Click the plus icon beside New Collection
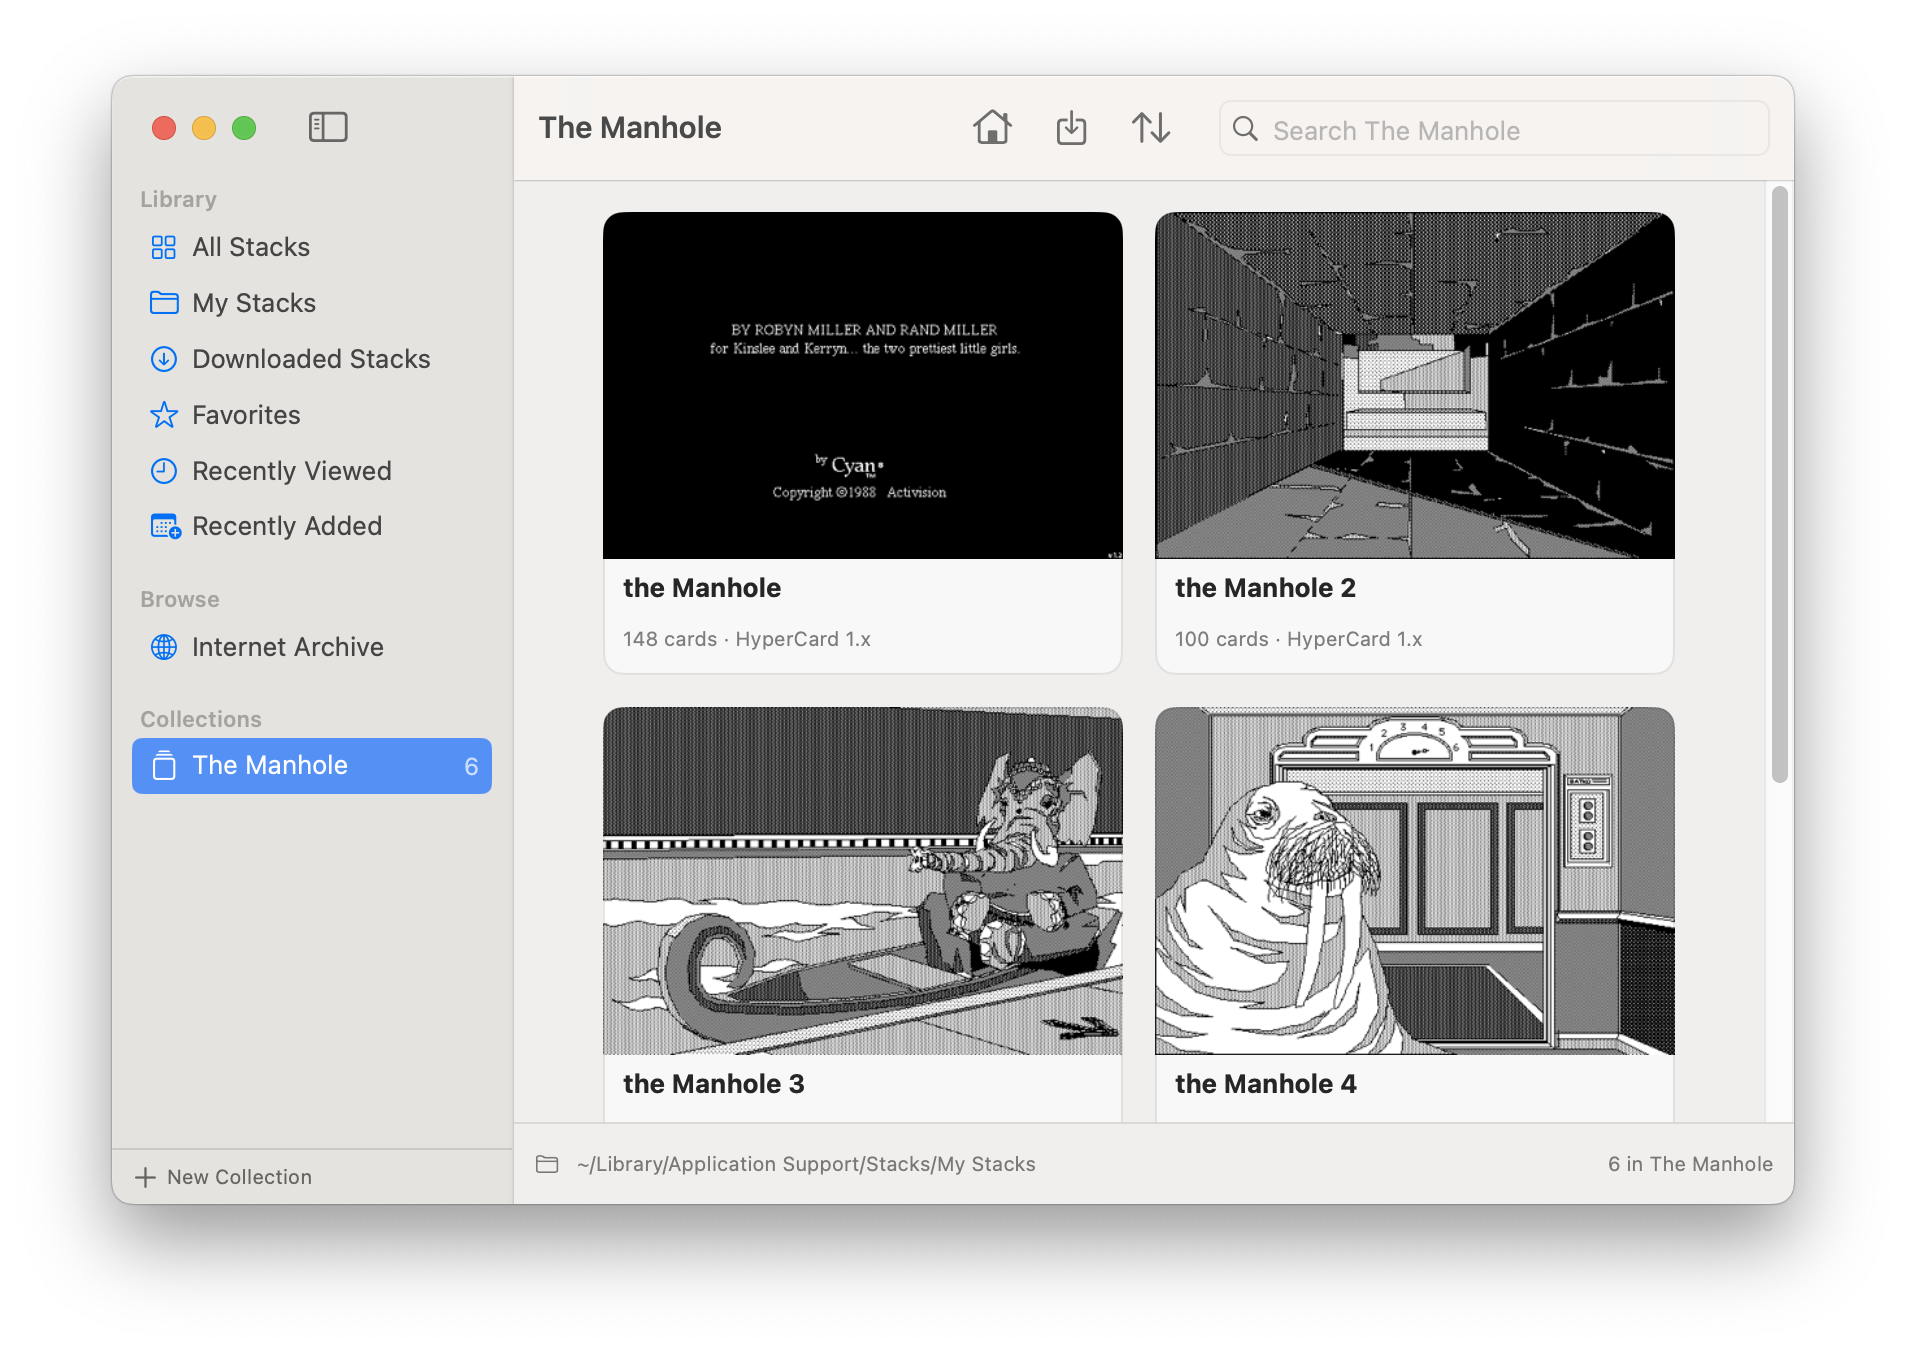Image resolution: width=1906 pixels, height=1352 pixels. coord(146,1177)
